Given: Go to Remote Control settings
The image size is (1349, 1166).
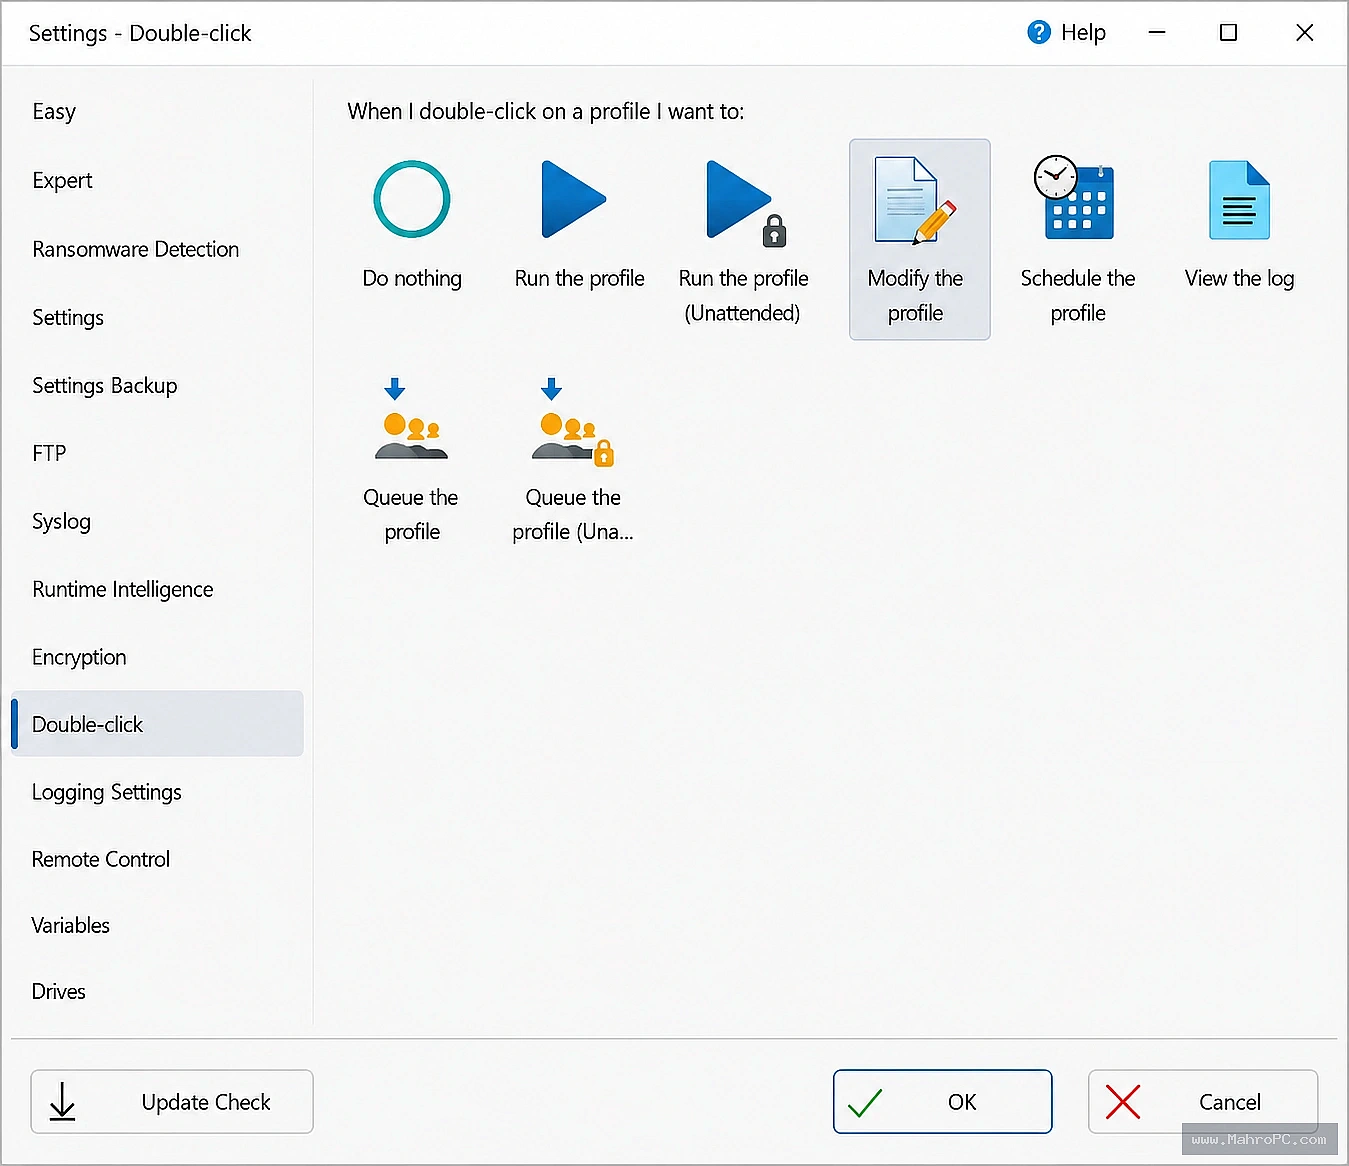Looking at the screenshot, I should point(157,860).
